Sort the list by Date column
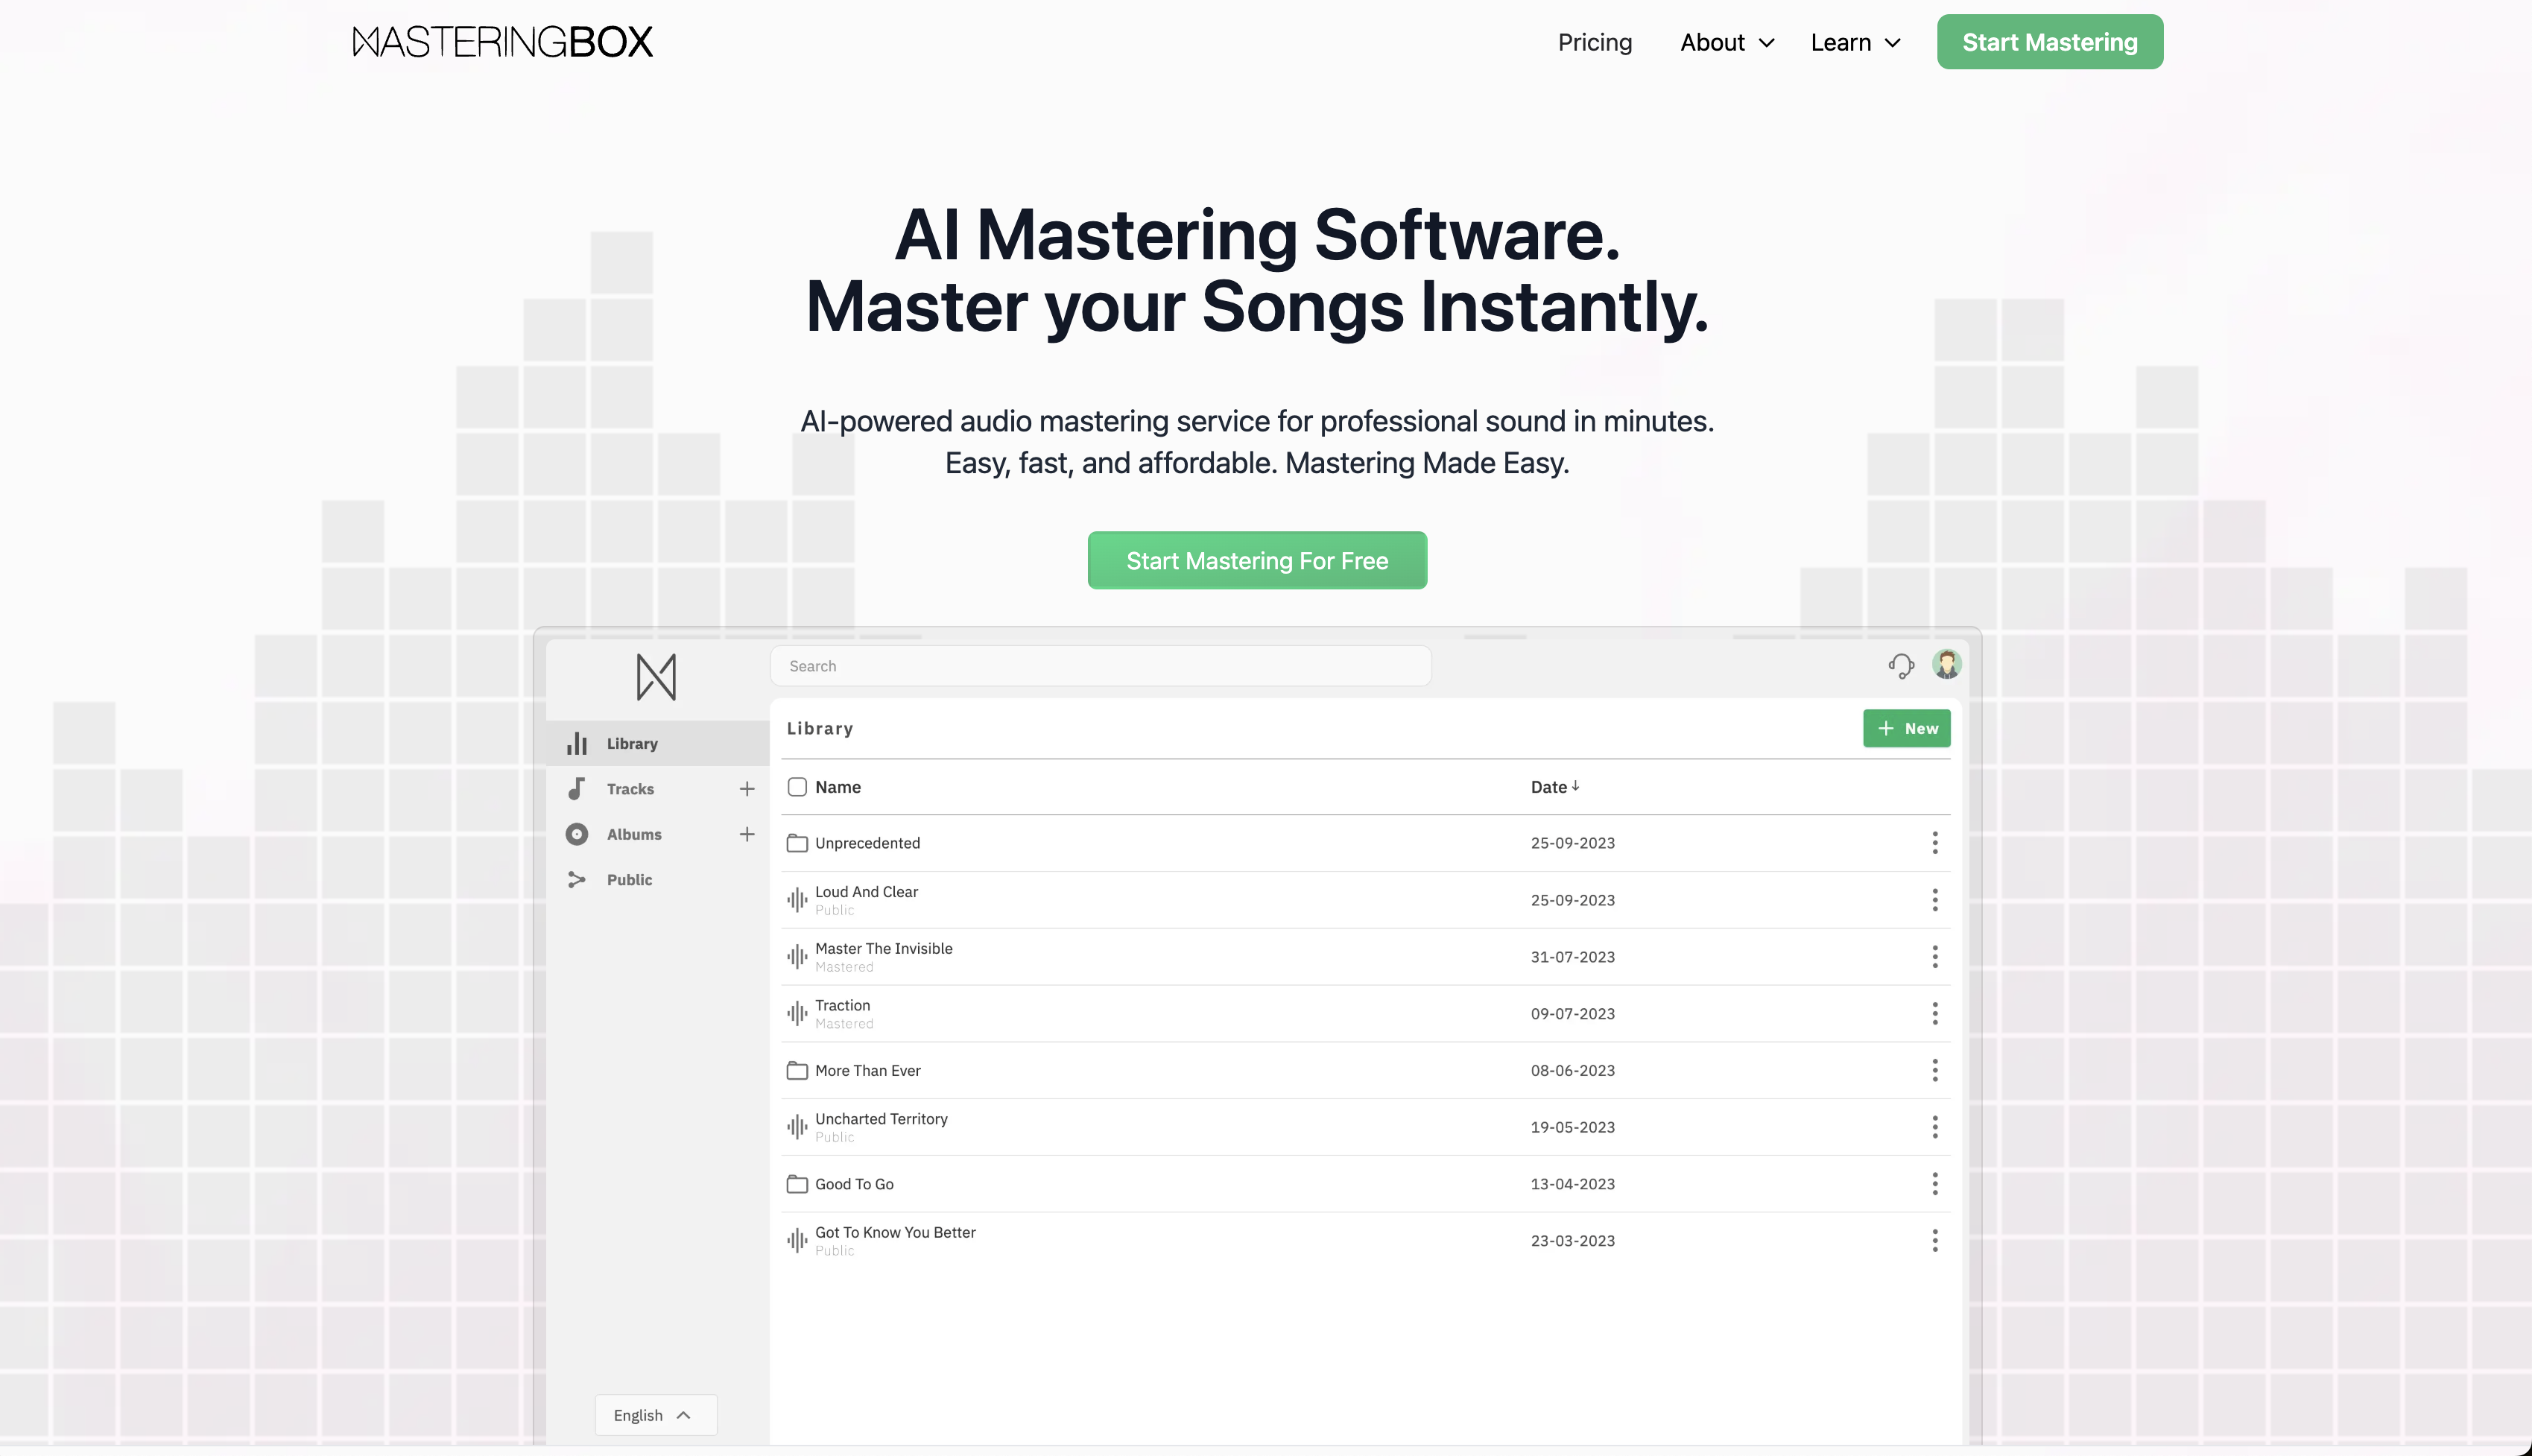The width and height of the screenshot is (2532, 1456). [1554, 787]
